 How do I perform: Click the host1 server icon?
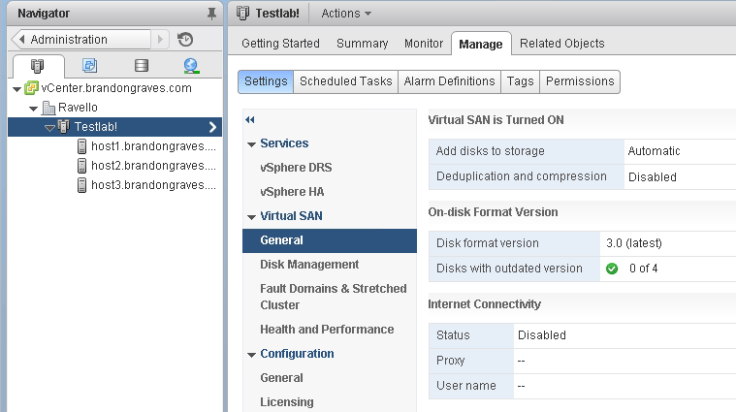82,146
